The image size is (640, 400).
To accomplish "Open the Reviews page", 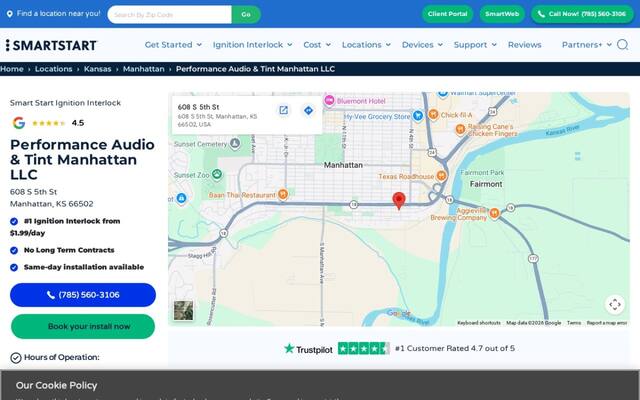I will (x=524, y=45).
